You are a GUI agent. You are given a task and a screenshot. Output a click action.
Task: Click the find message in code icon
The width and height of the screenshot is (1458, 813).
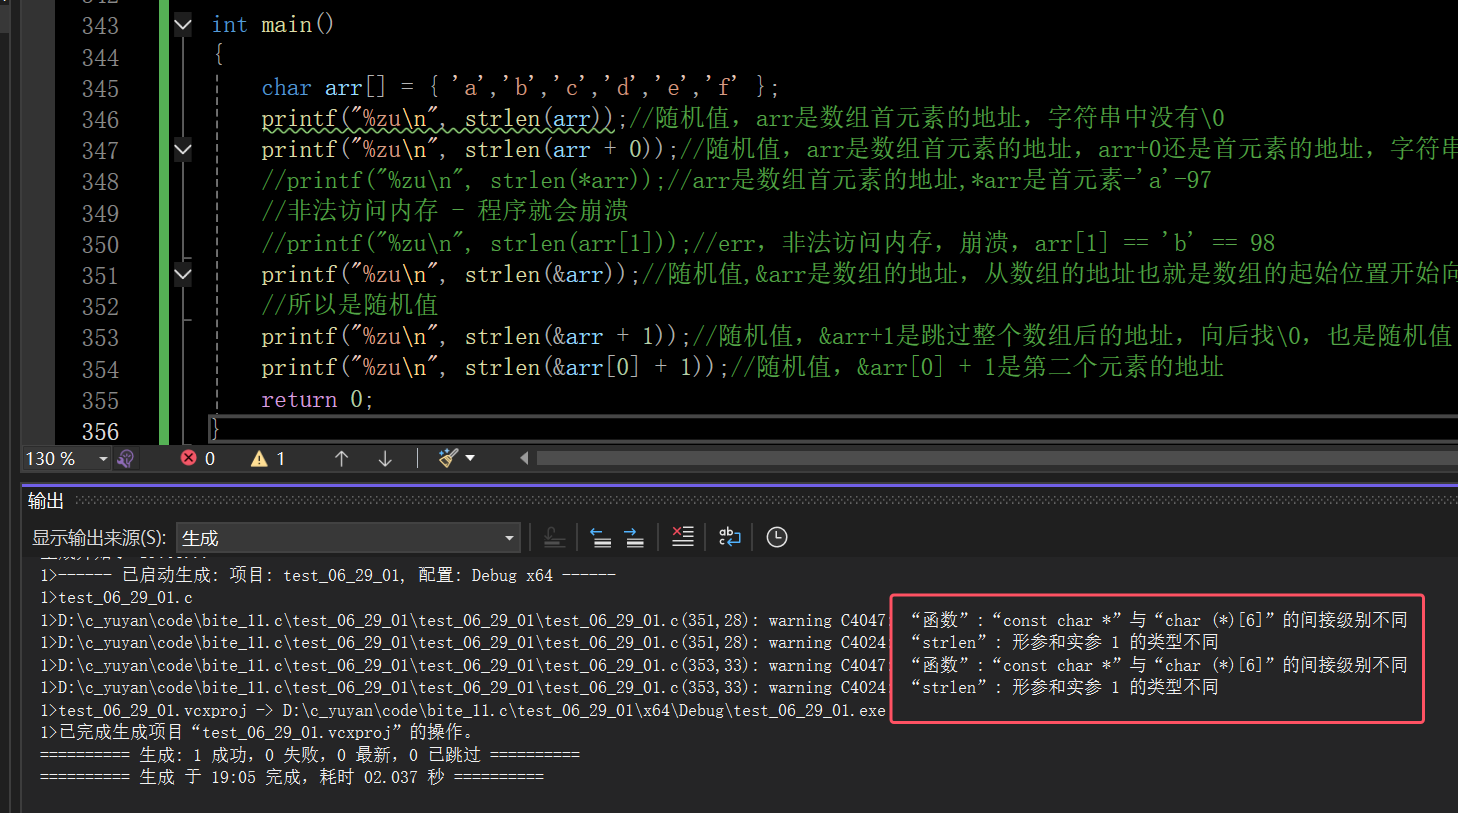(554, 538)
